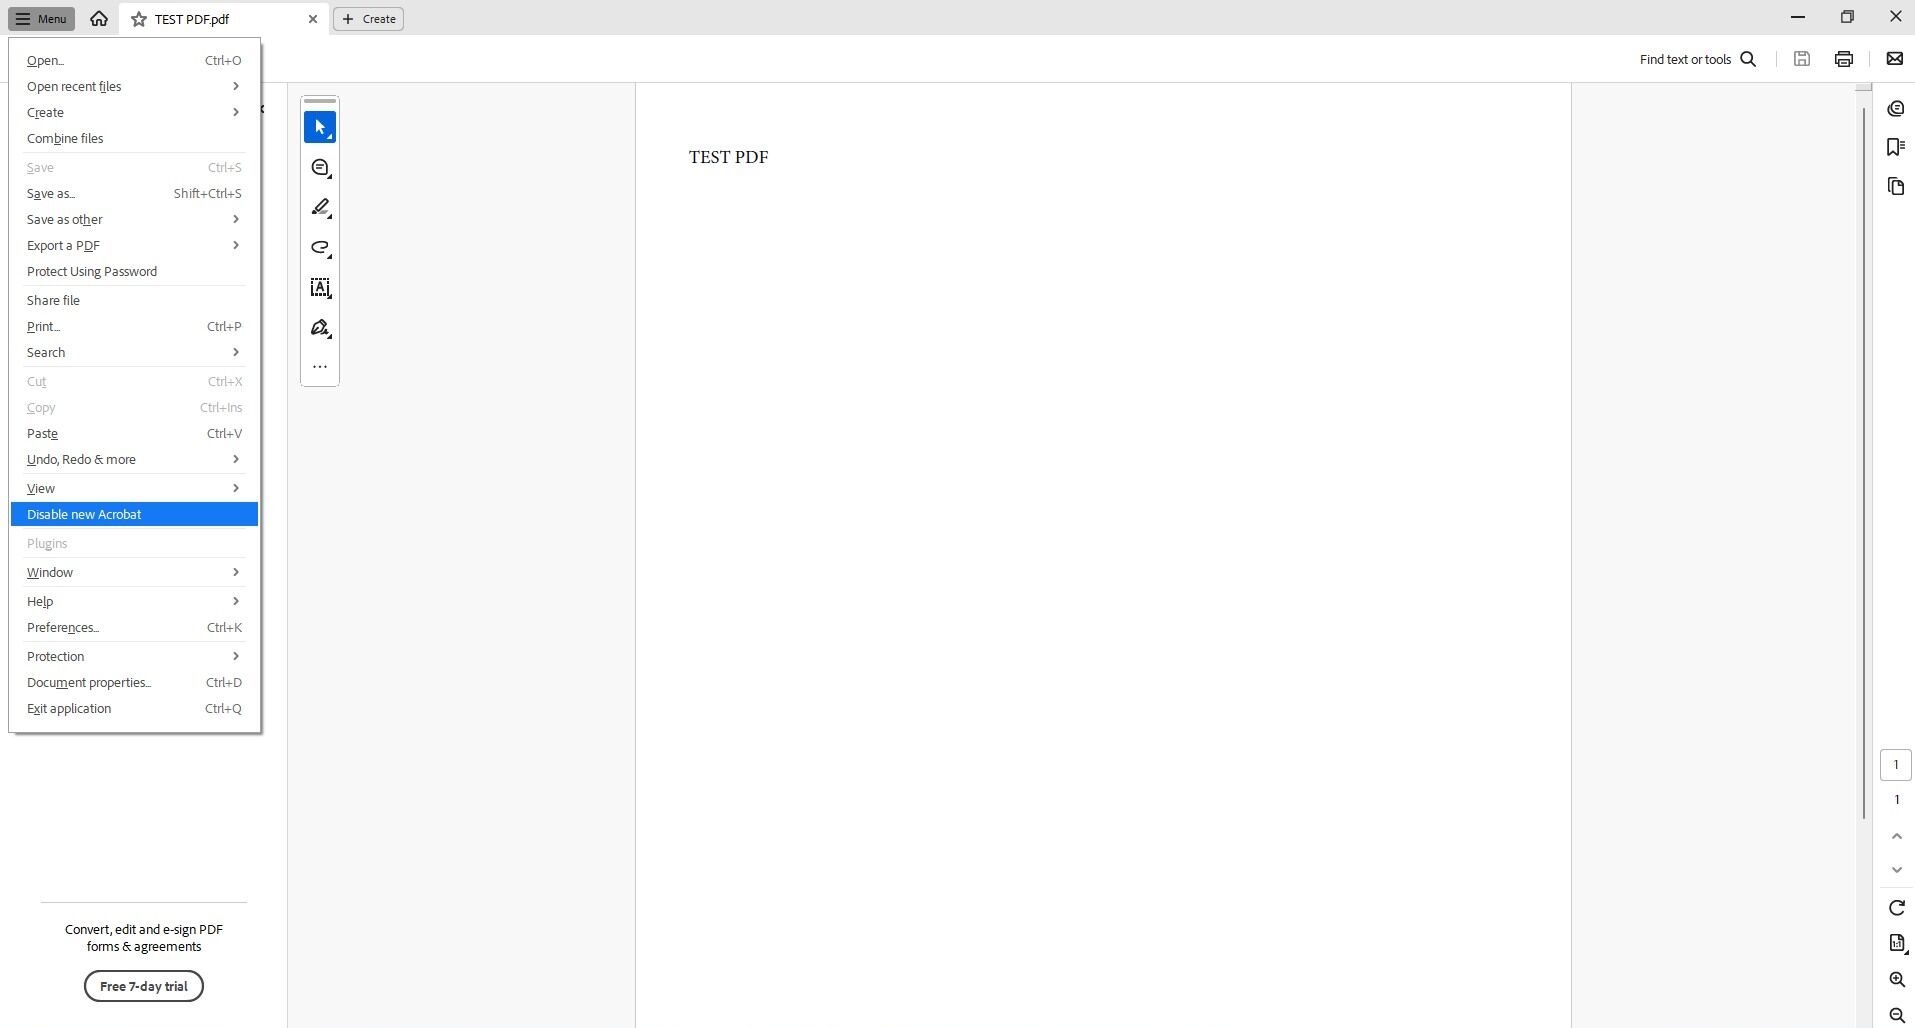
Task: Open the Comments panel icon
Action: pyautogui.click(x=1896, y=108)
